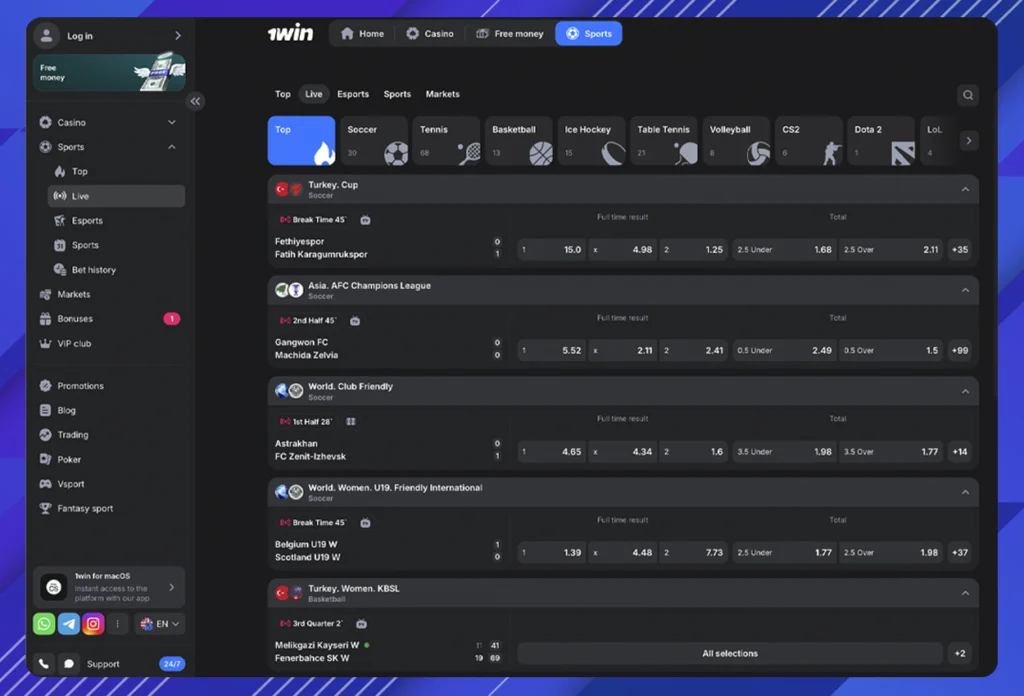
Task: Select LoL esports tile
Action: (937, 140)
